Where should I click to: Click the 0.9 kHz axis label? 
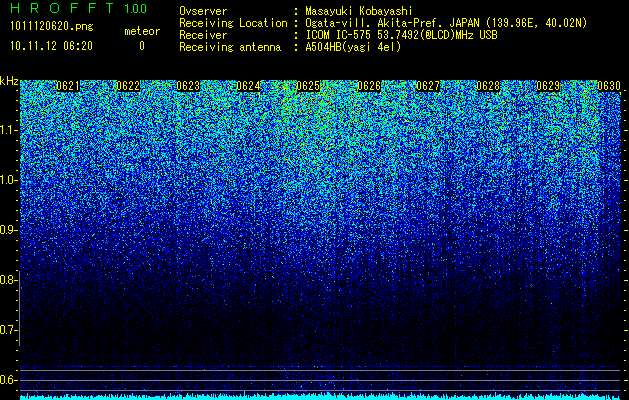7,230
